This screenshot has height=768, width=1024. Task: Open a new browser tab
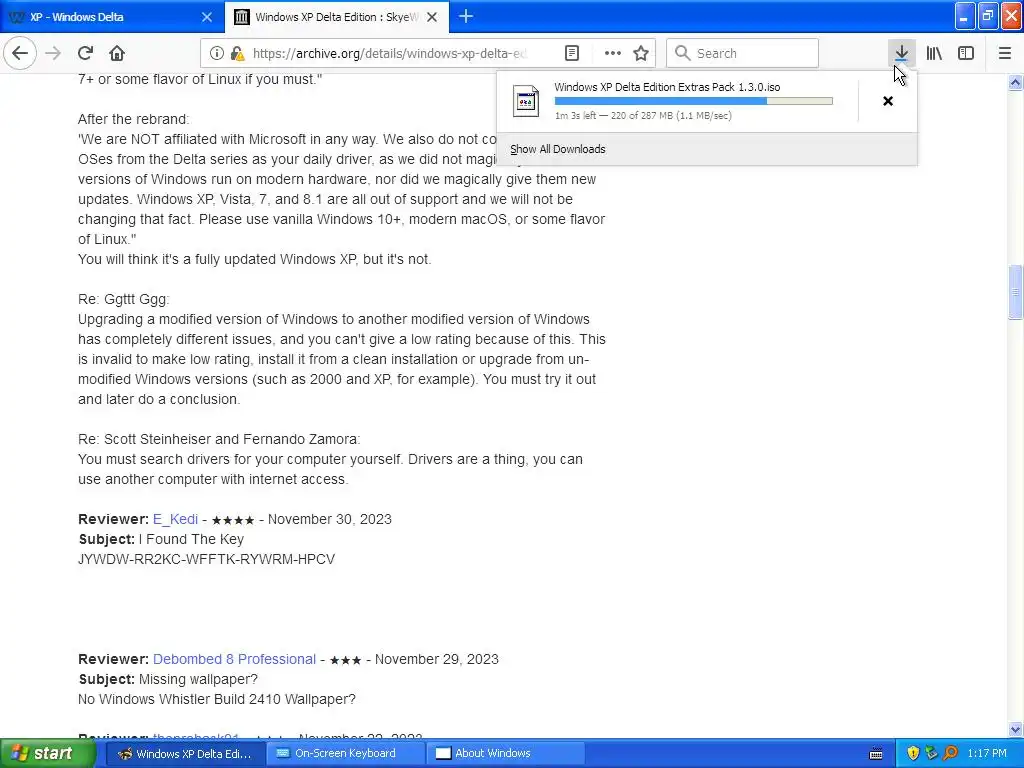coord(466,16)
